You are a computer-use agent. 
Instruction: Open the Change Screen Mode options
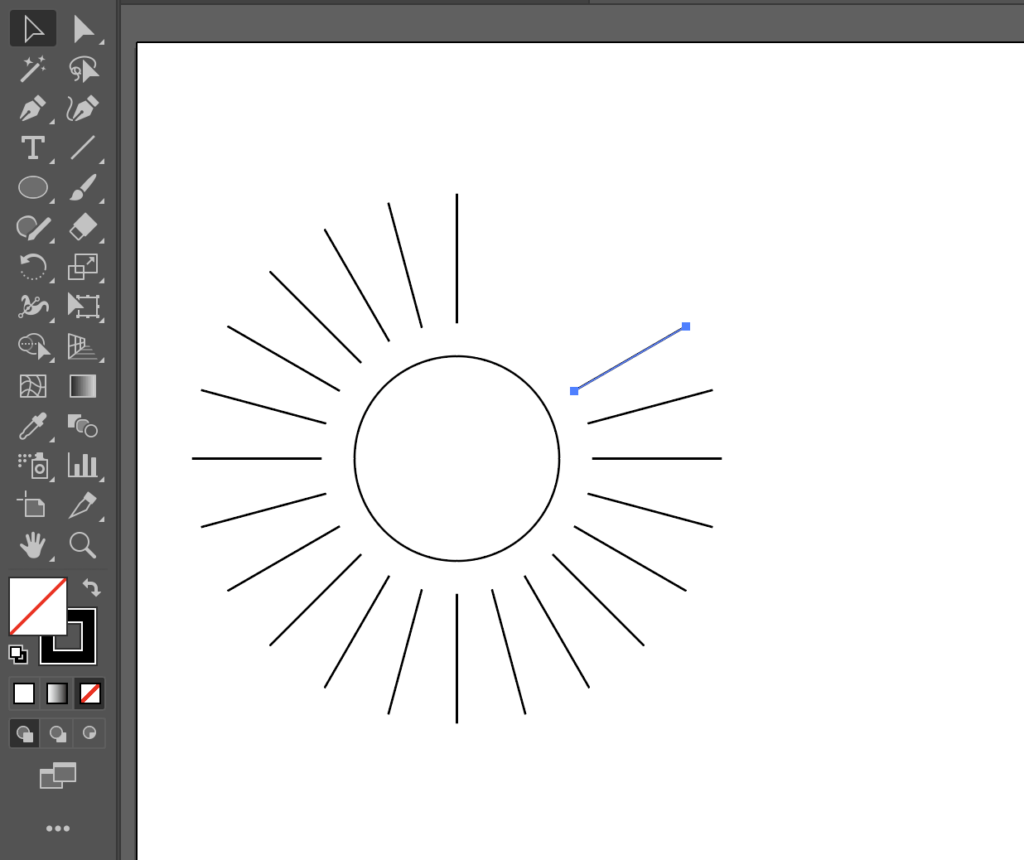pyautogui.click(x=57, y=775)
